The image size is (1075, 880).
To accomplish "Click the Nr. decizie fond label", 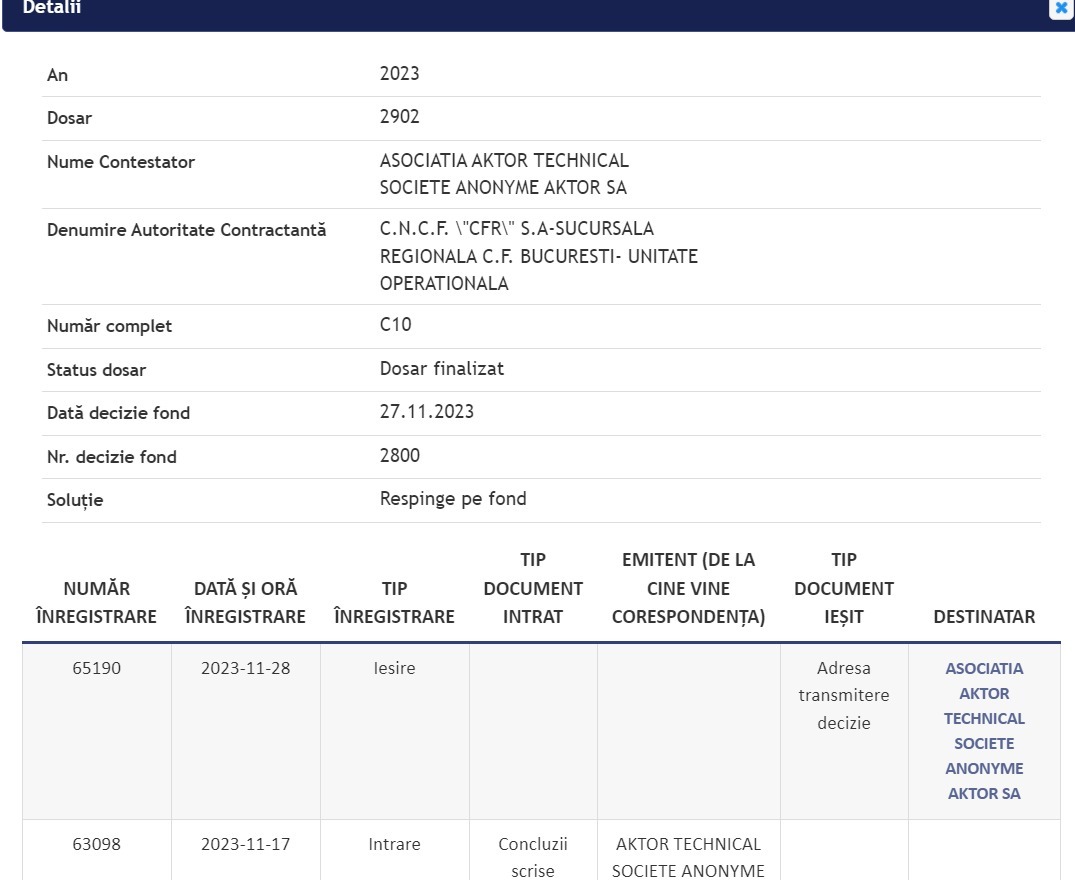I will pyautogui.click(x=112, y=457).
